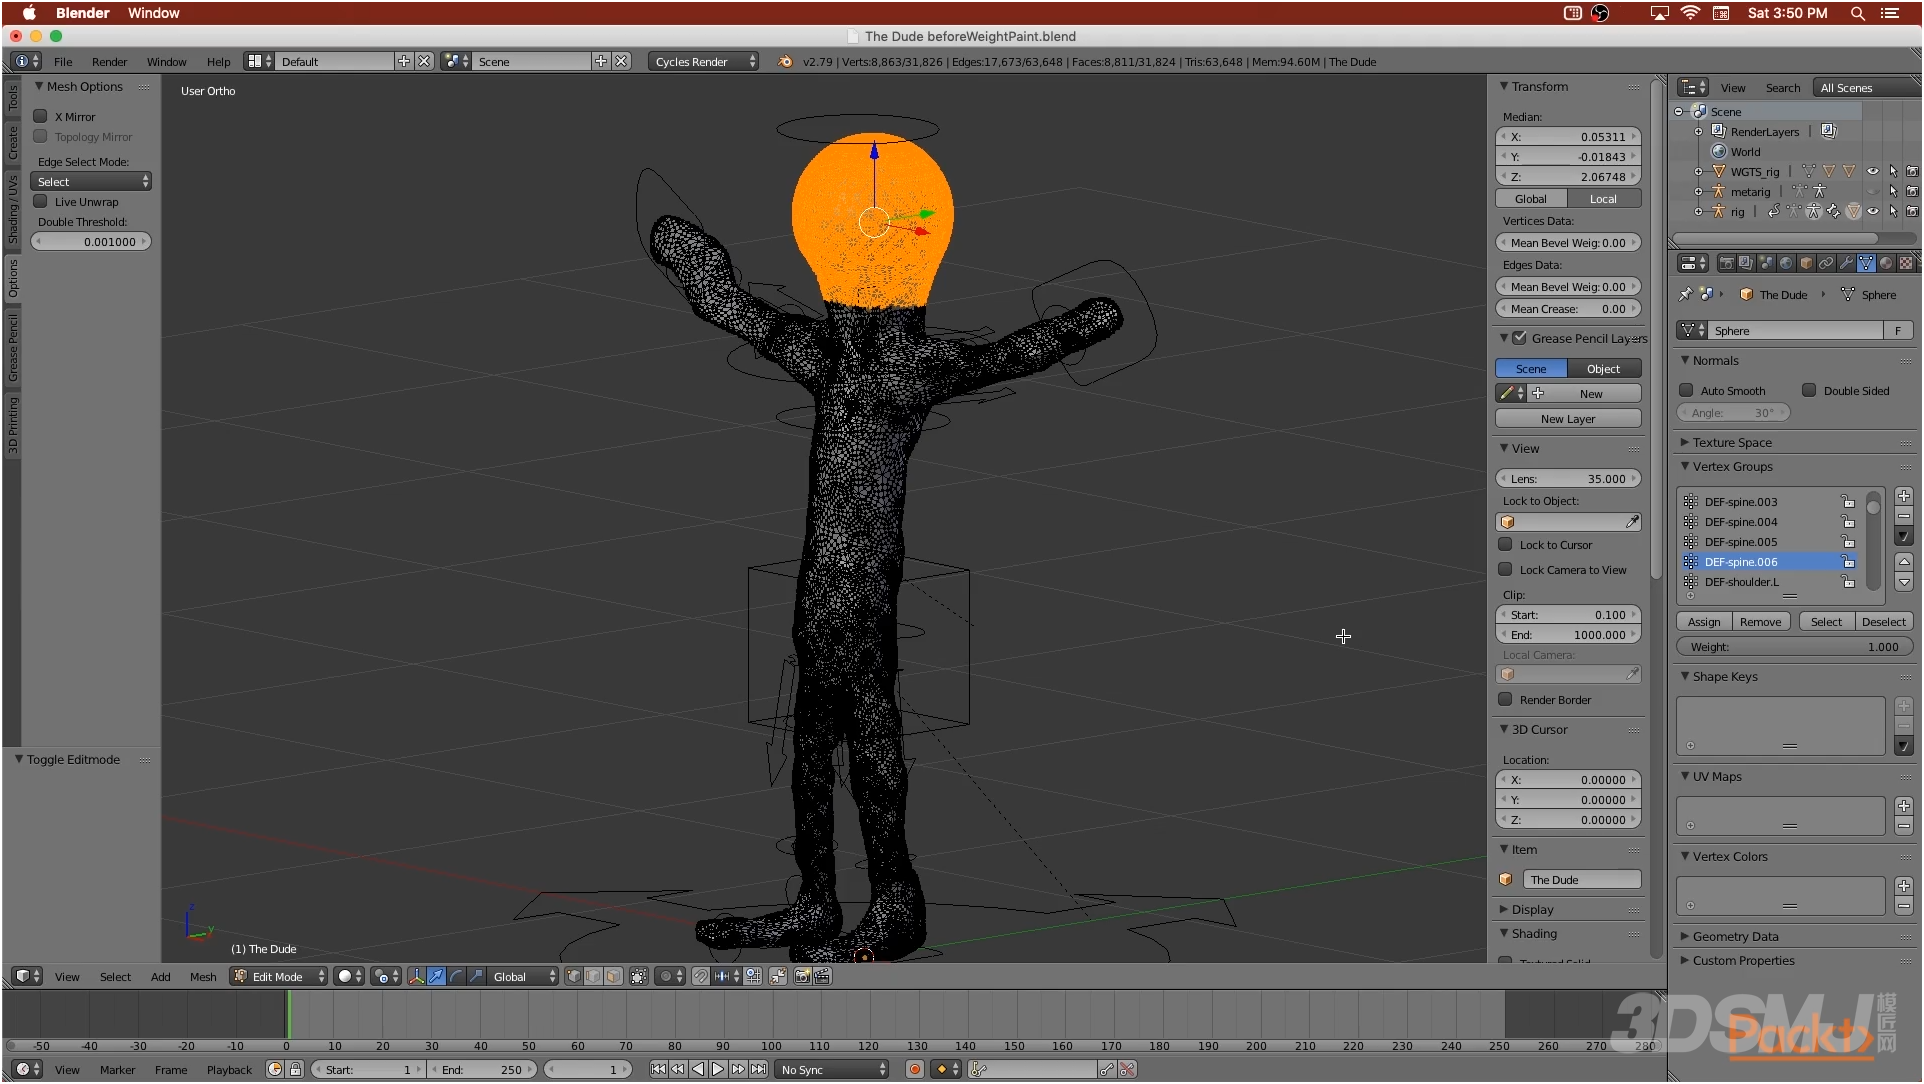Enable Render Border checkbox
This screenshot has height=1084, width=1924.
[1505, 699]
